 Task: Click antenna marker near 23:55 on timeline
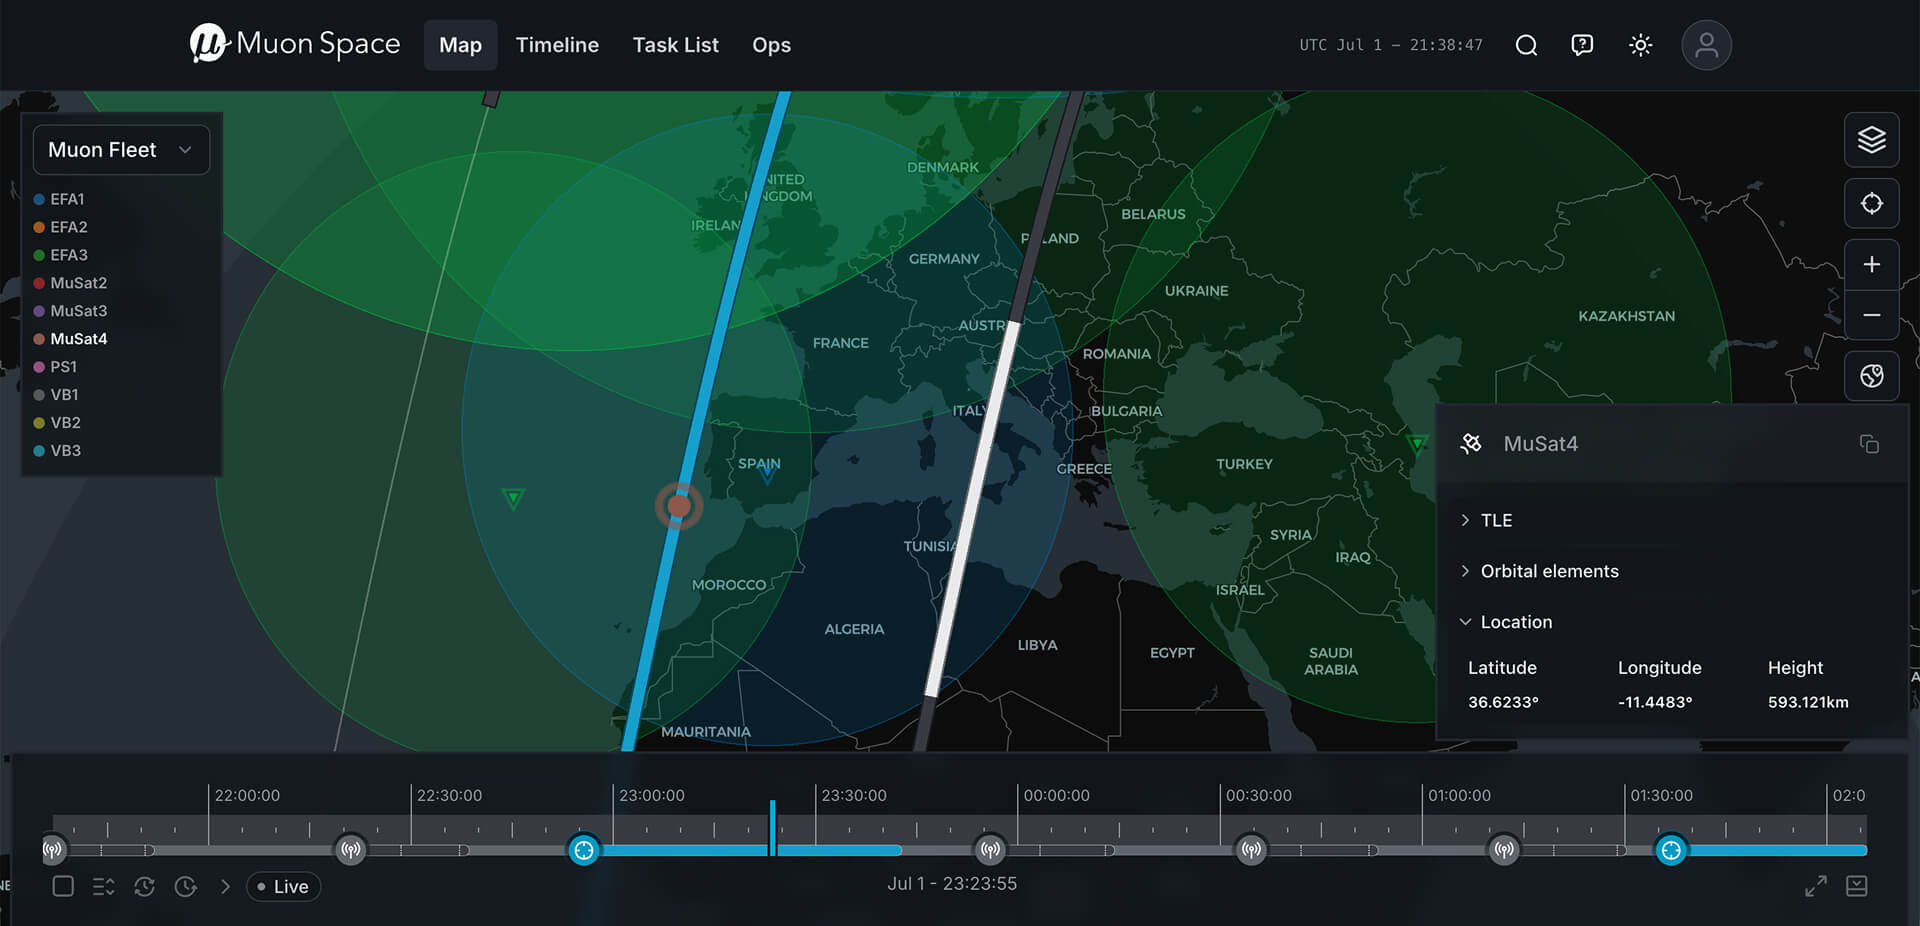coord(990,850)
